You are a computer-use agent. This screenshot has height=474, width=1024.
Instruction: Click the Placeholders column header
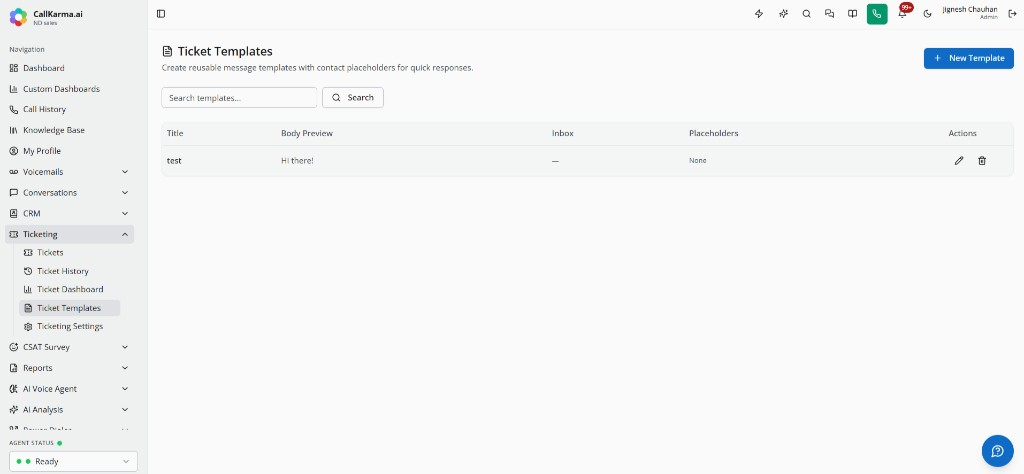pos(713,133)
